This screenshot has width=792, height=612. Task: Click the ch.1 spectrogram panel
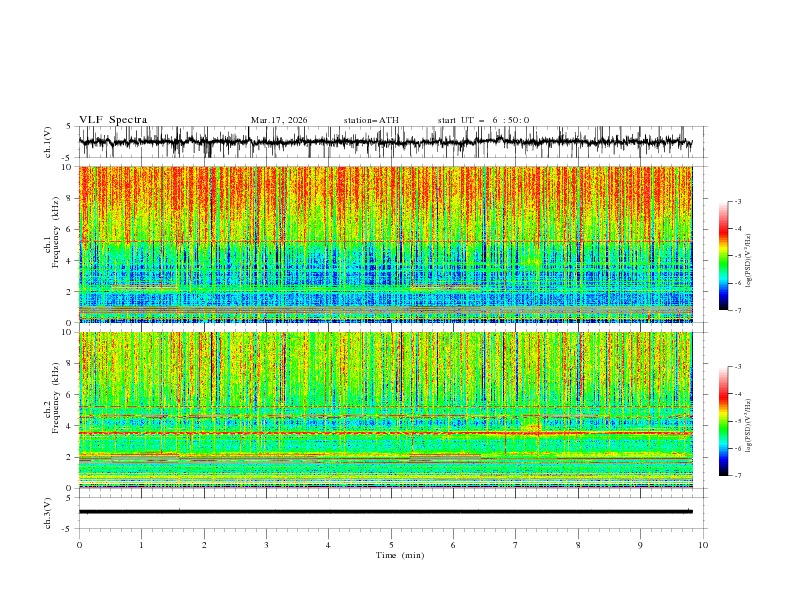point(385,244)
